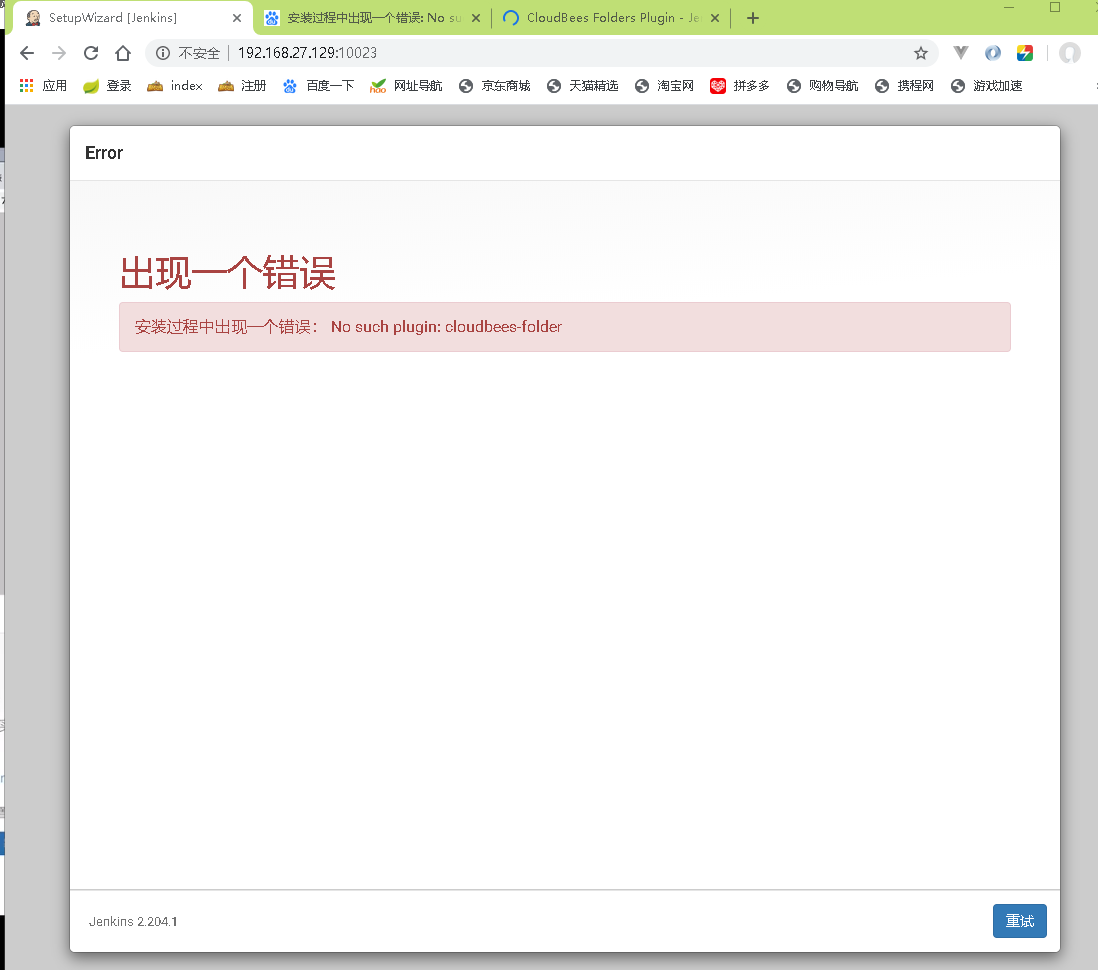Viewport: 1098px width, 970px height.
Task: Open the colorful square extension icon
Action: click(x=1025, y=53)
